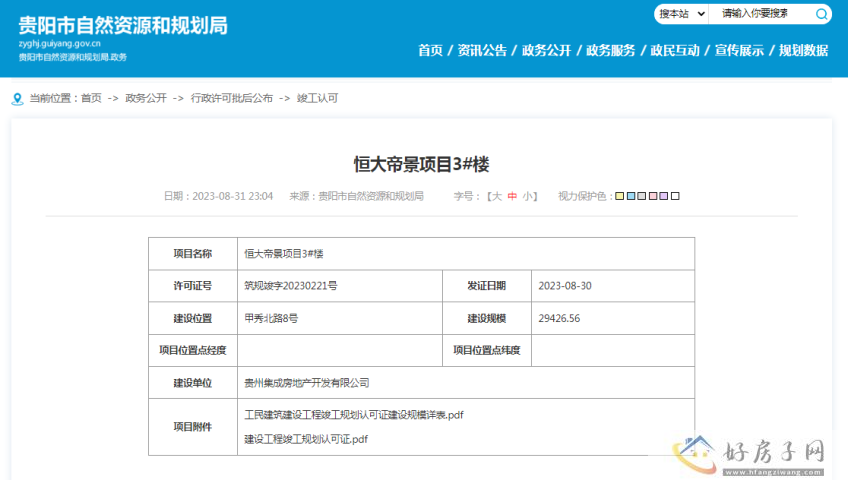Click the 许可证号 label cell

pyautogui.click(x=193, y=286)
